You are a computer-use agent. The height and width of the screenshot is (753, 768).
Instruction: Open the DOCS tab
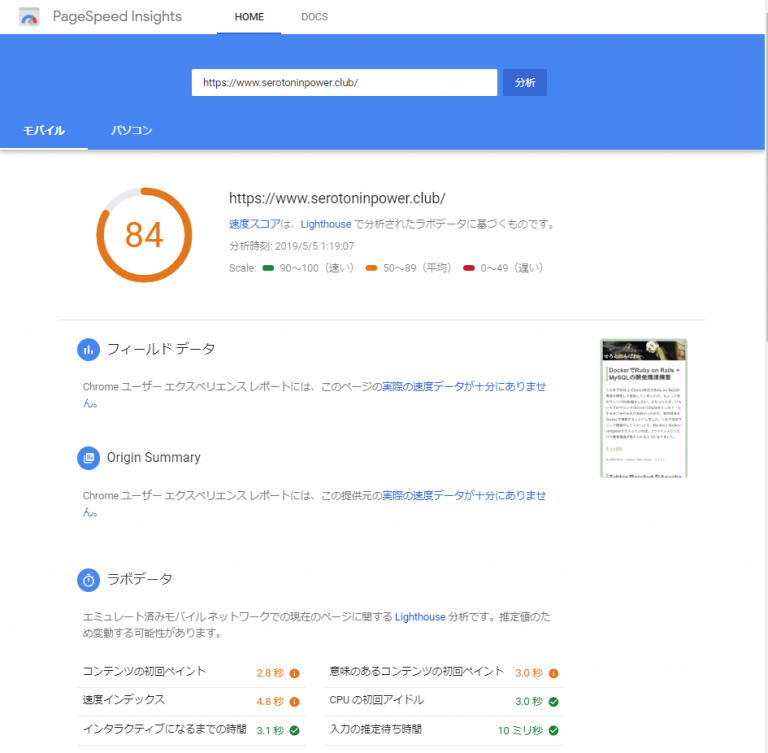click(x=314, y=17)
